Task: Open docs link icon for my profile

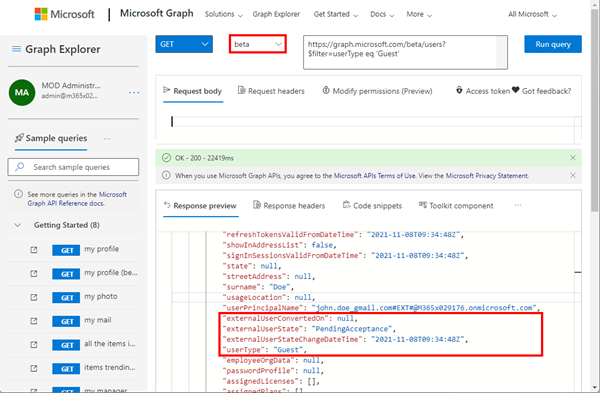Action: (34, 250)
